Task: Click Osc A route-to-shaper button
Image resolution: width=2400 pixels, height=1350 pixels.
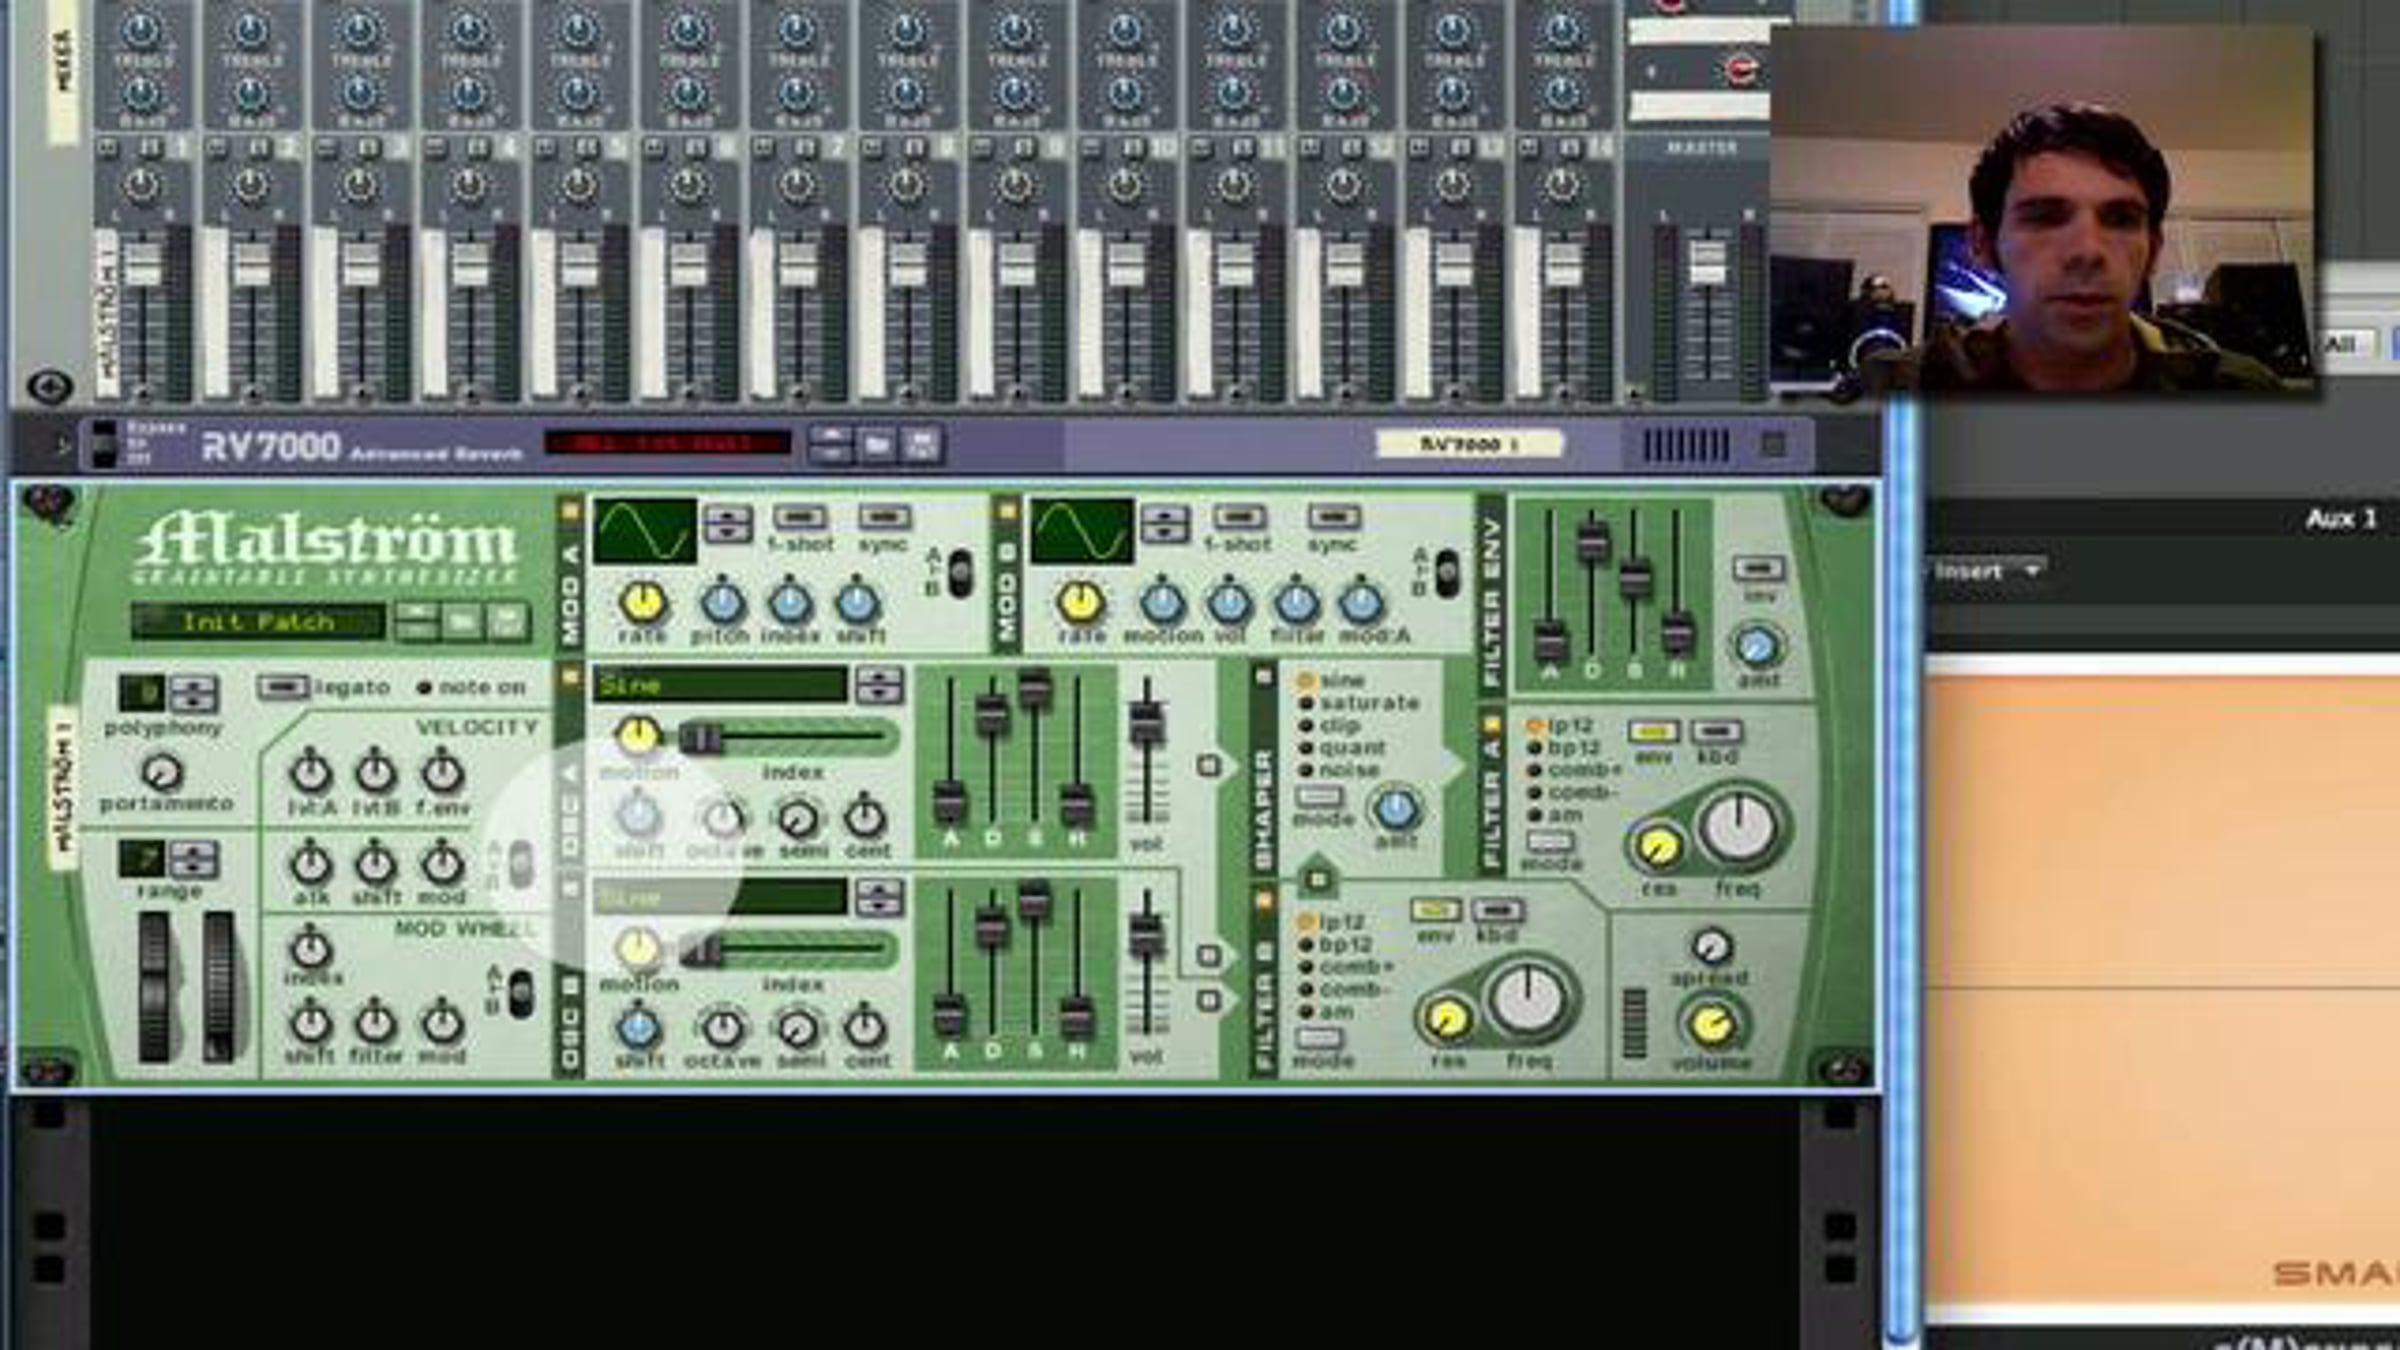Action: tap(1209, 766)
